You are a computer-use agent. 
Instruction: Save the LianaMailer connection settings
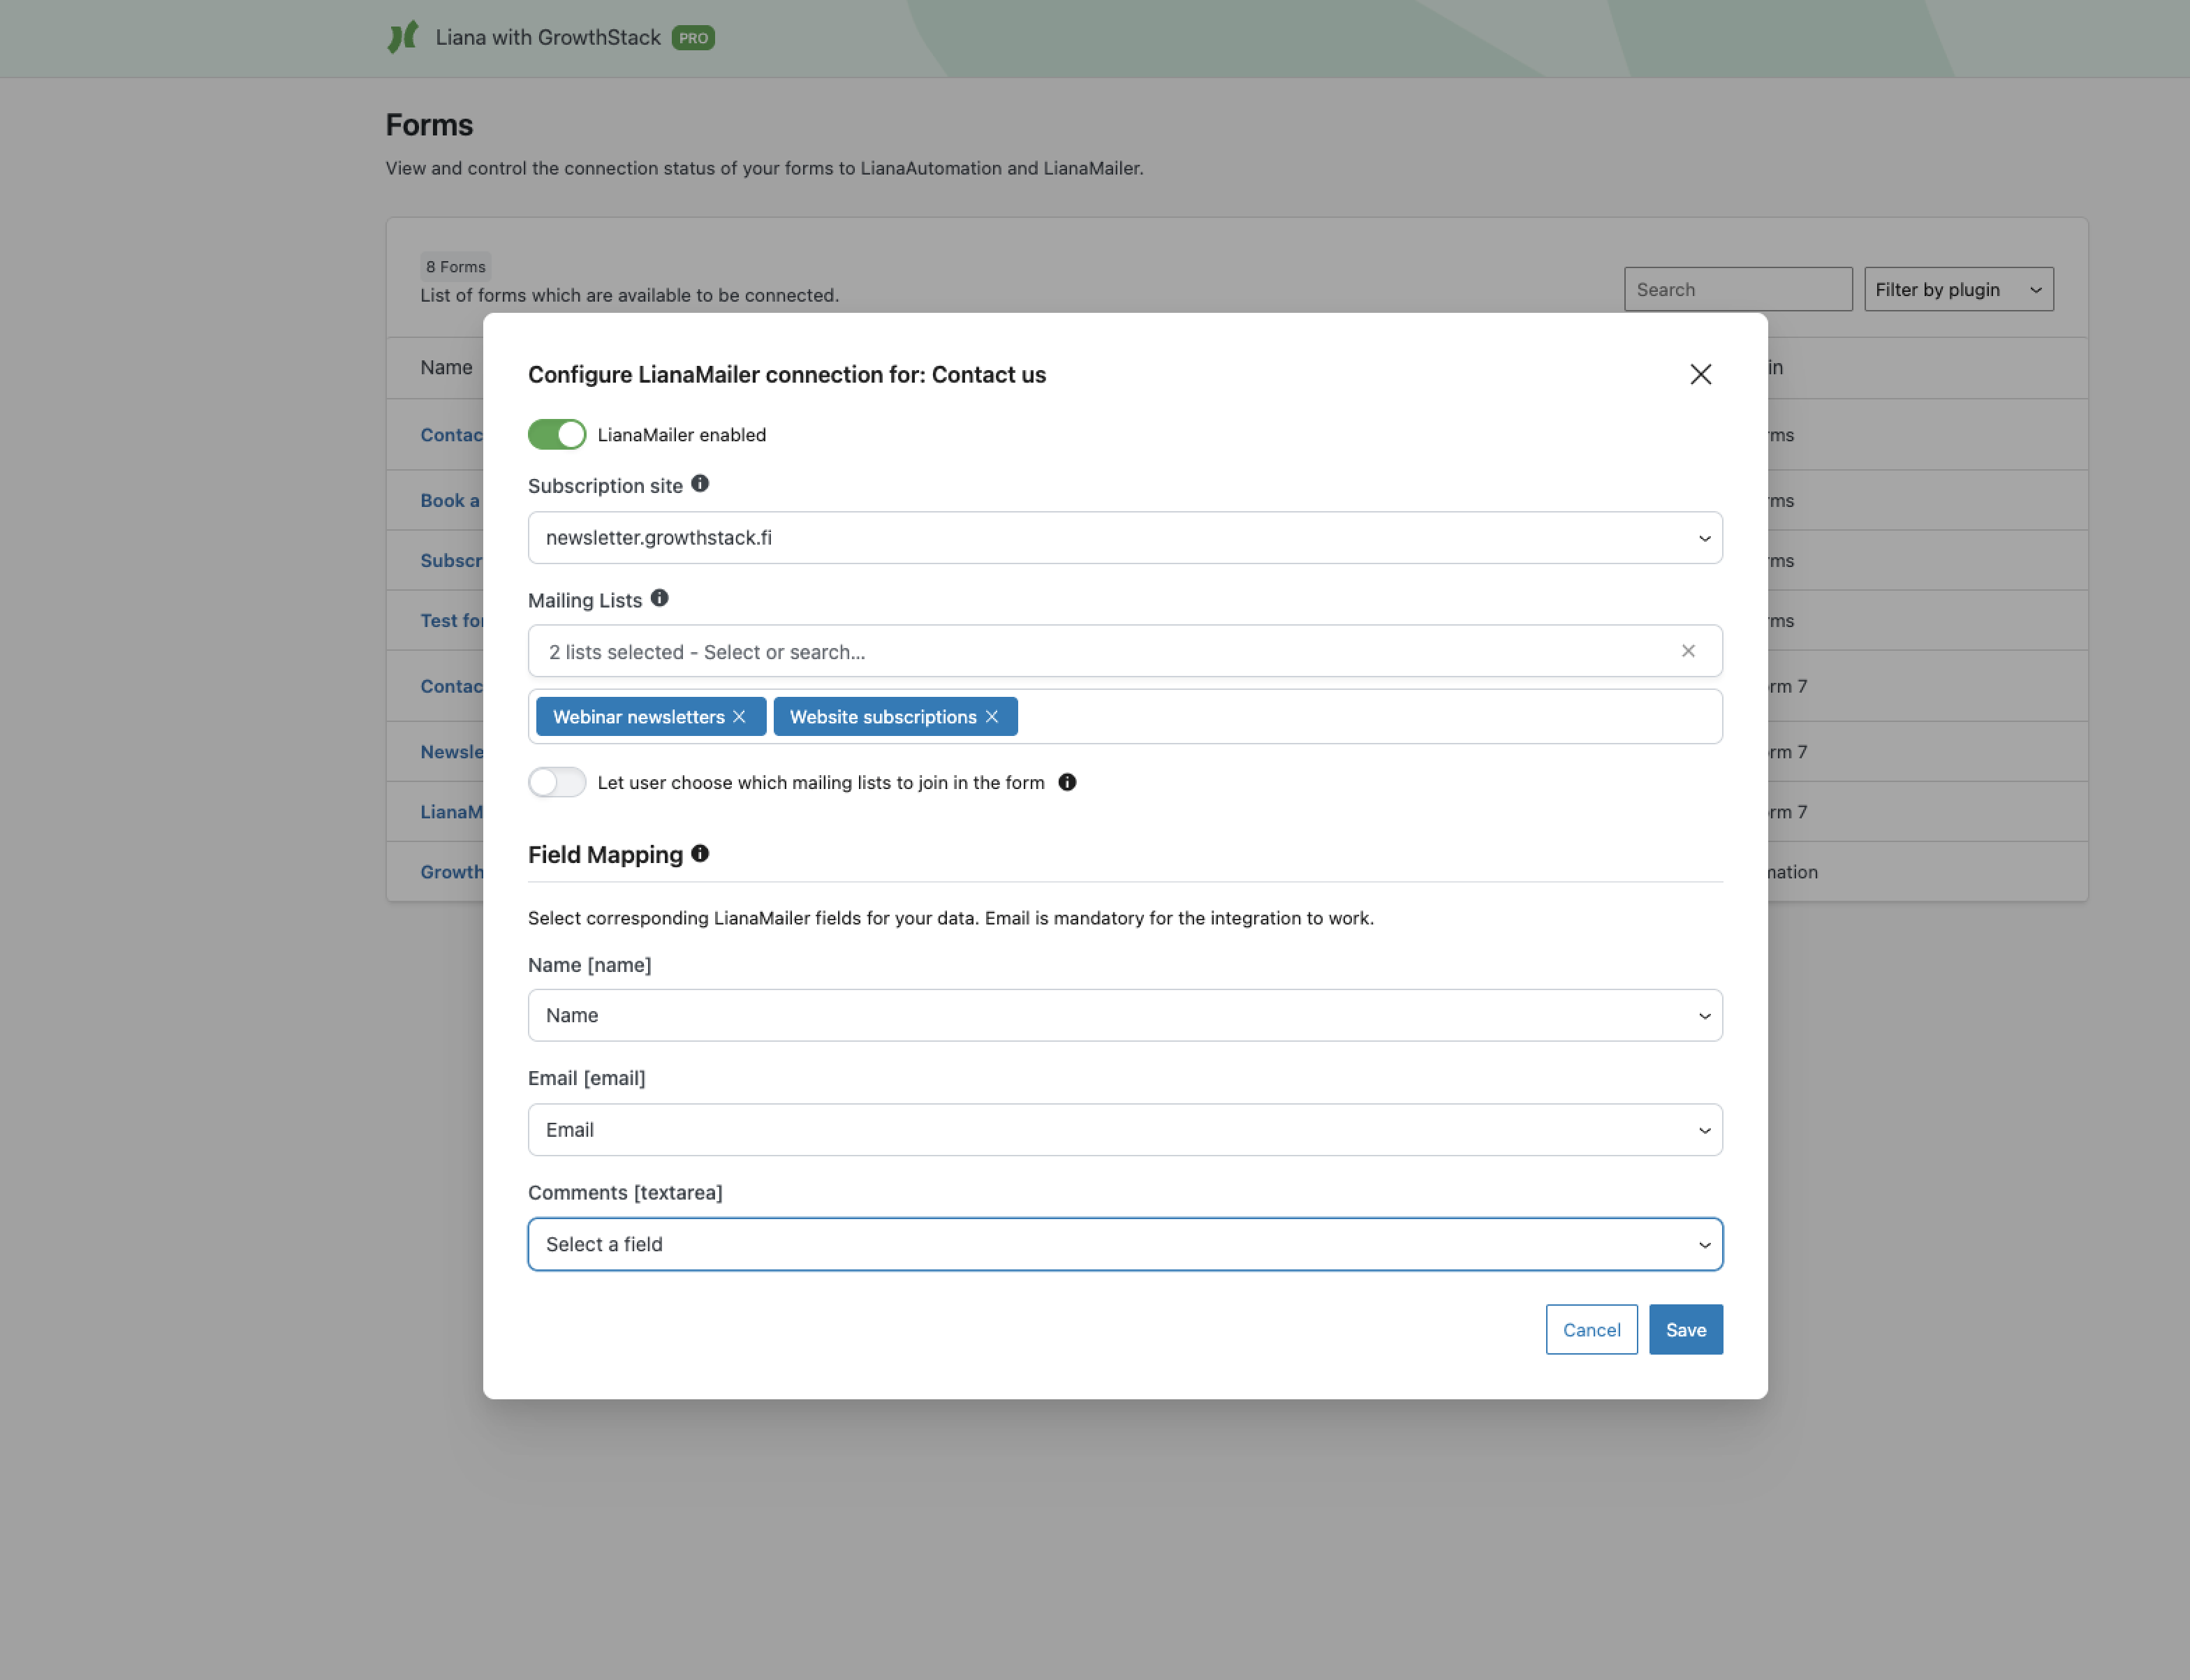(x=1685, y=1329)
